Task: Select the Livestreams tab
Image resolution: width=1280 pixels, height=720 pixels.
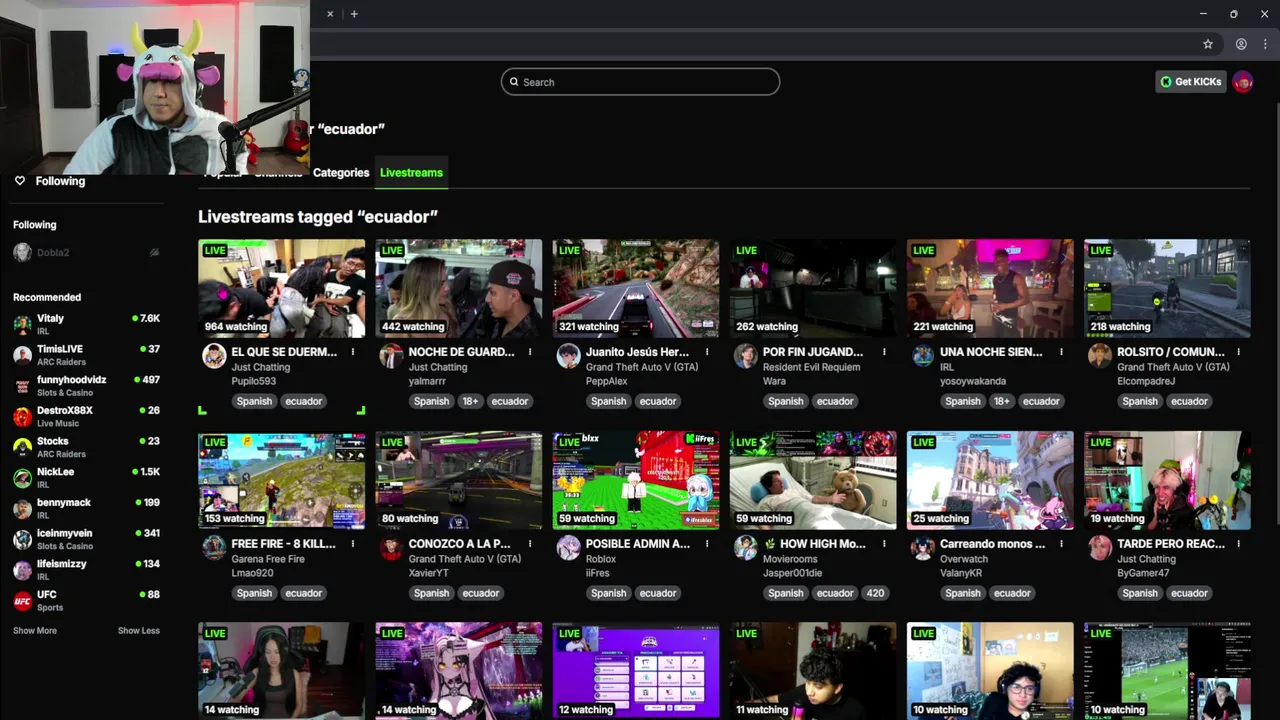Action: pos(411,172)
